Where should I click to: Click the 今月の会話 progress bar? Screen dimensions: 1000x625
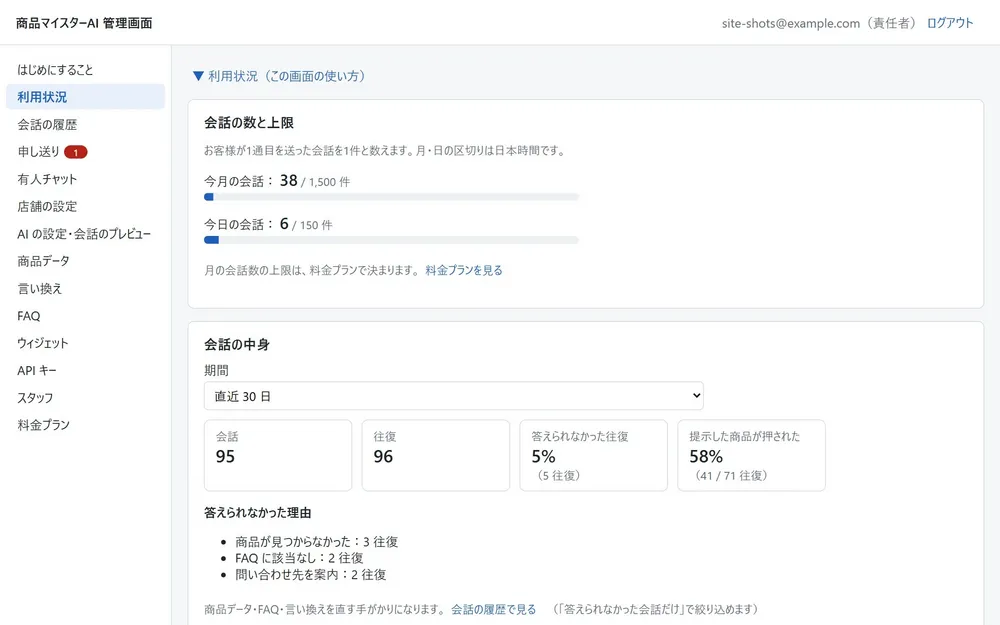coord(392,197)
